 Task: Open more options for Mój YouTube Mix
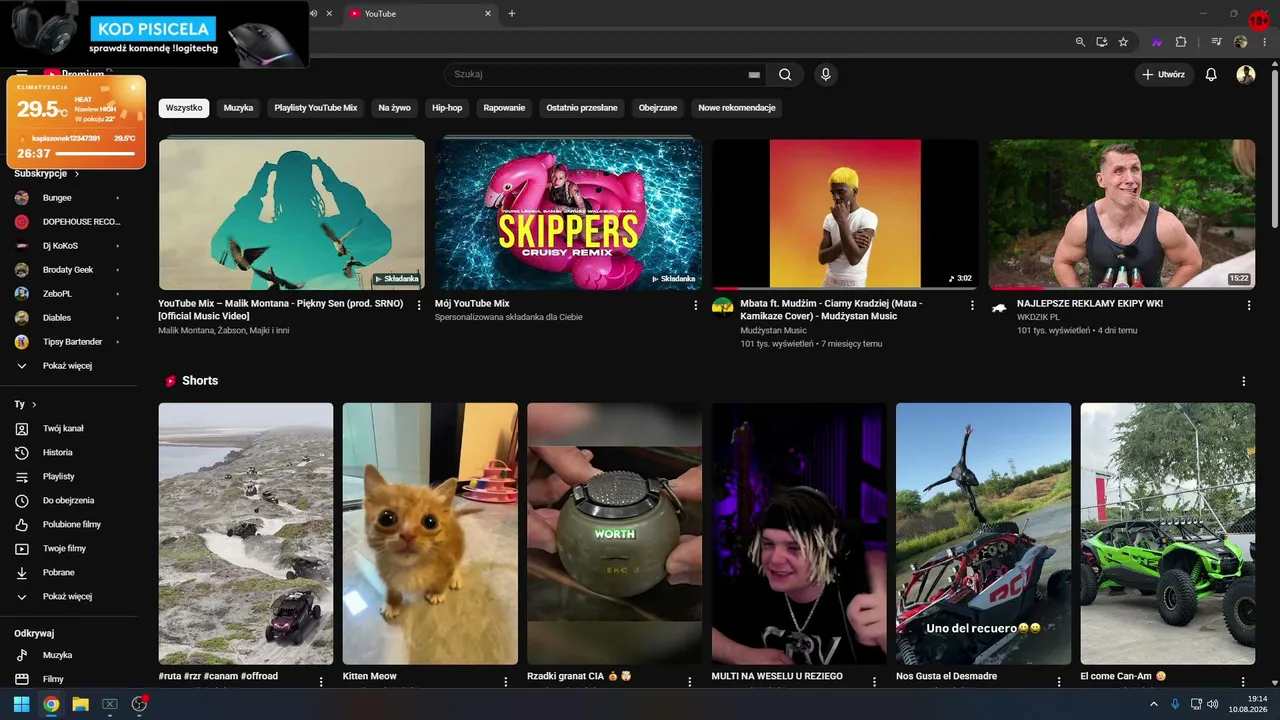click(696, 305)
